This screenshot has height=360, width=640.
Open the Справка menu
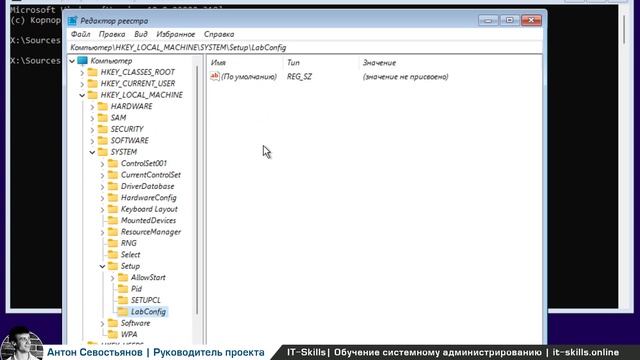tap(219, 34)
